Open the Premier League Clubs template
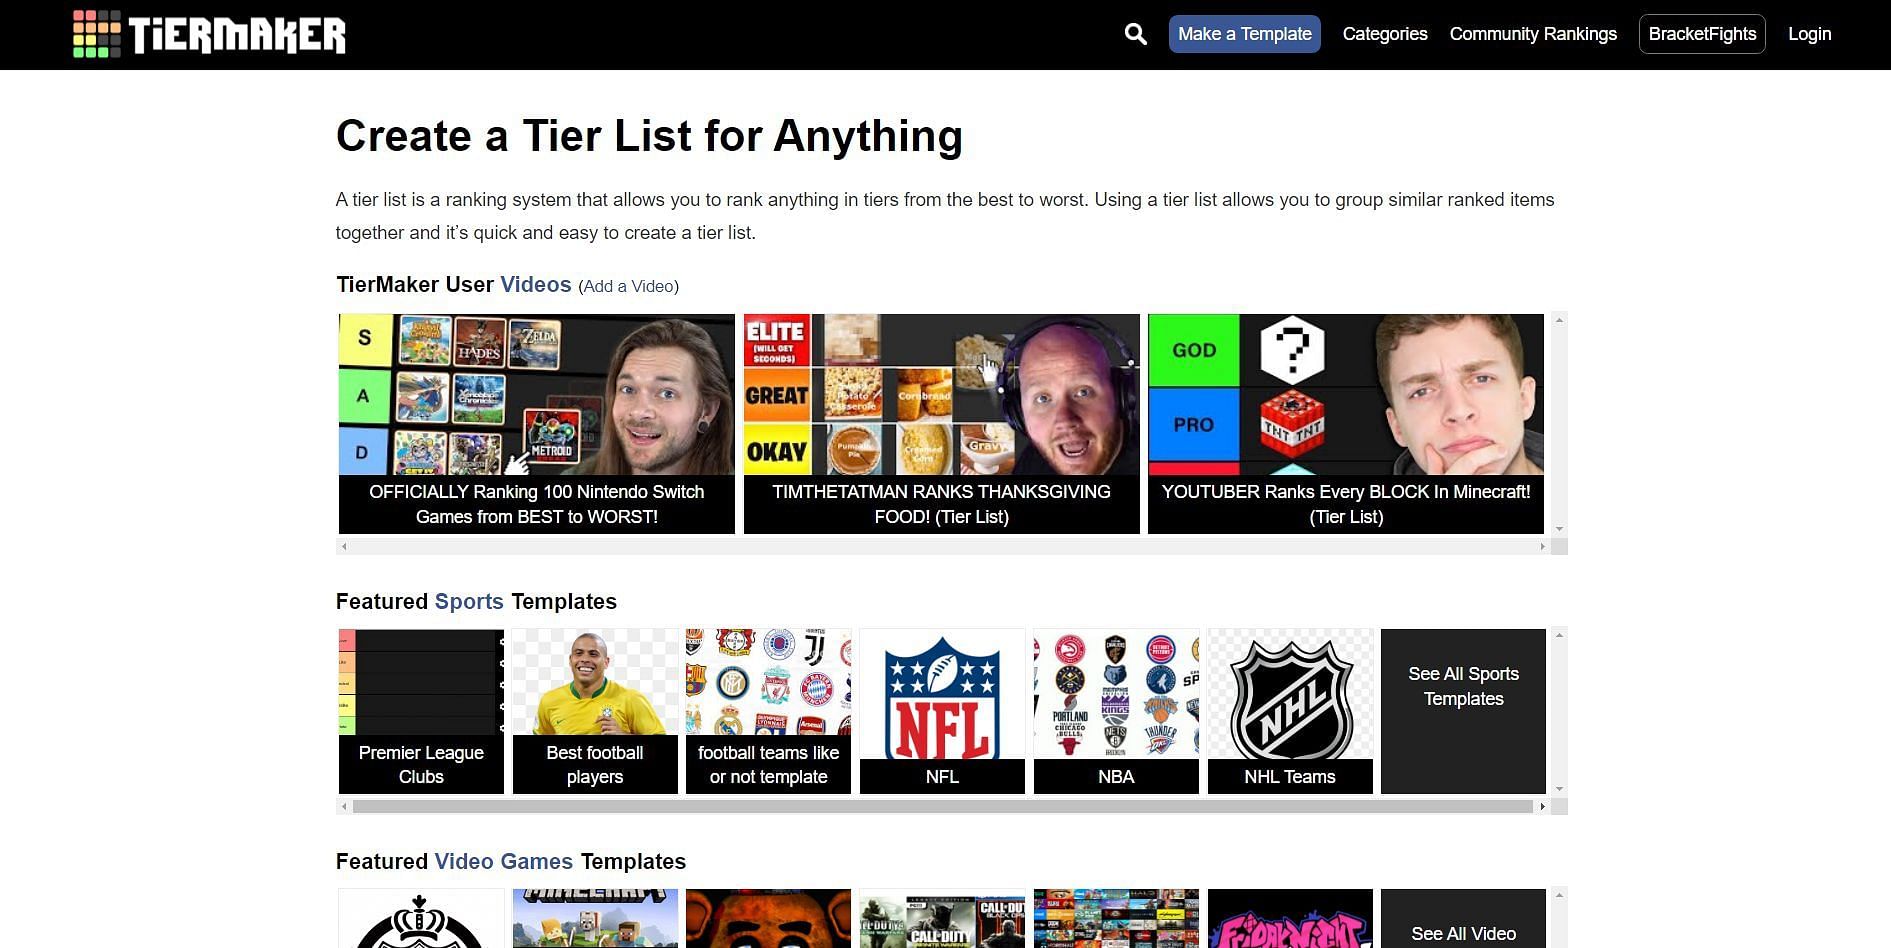 421,711
